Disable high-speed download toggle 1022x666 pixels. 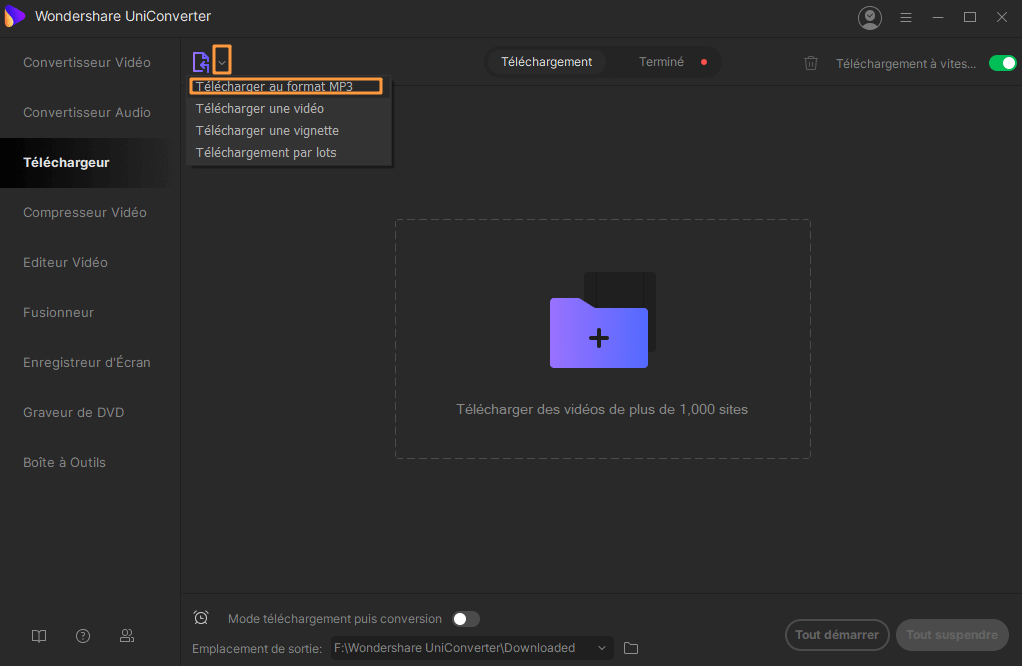coord(1002,63)
